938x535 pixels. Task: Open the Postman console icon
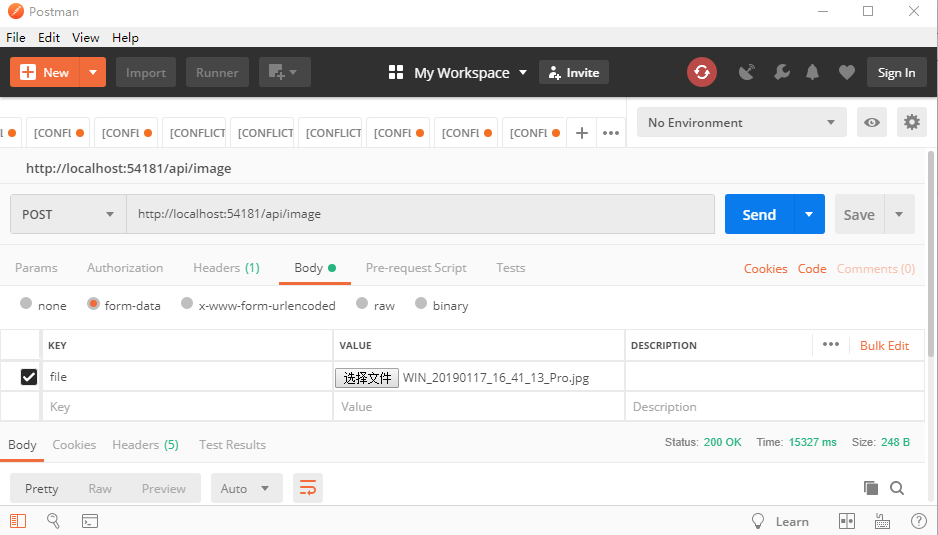pos(90,521)
